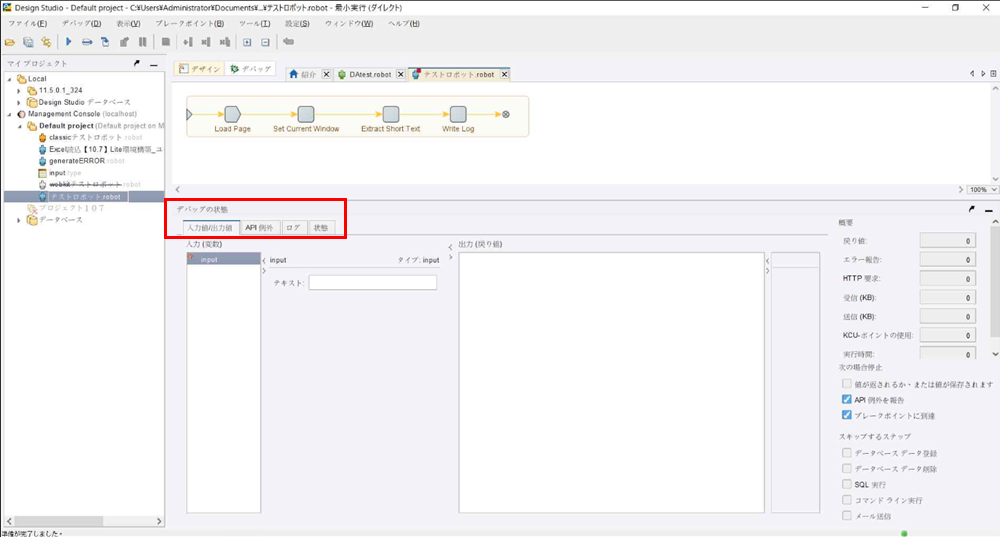
Task: Select the API 例外 tab
Action: (259, 228)
